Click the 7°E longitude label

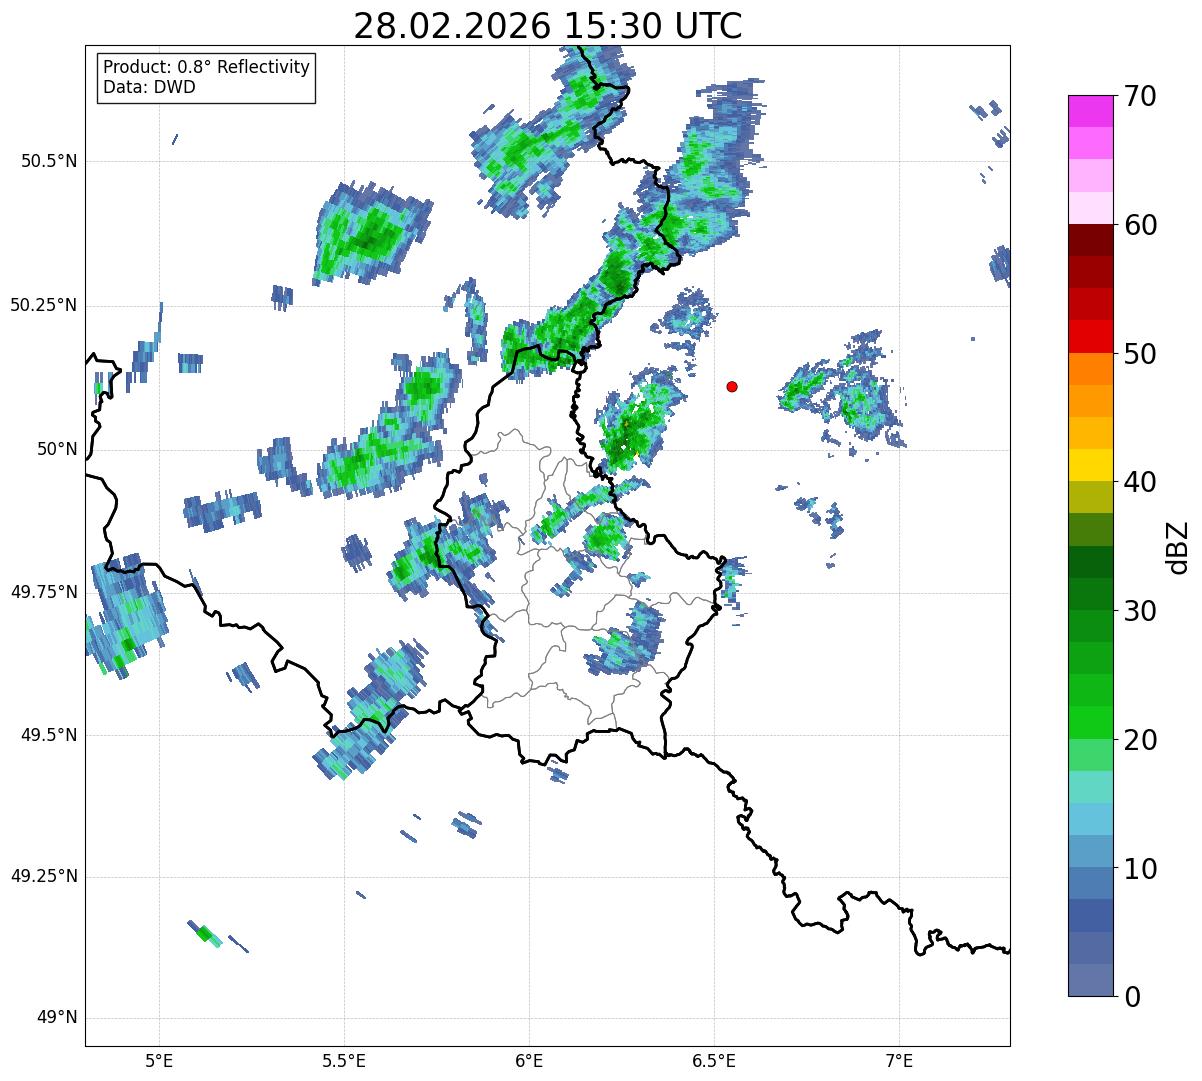[899, 1060]
